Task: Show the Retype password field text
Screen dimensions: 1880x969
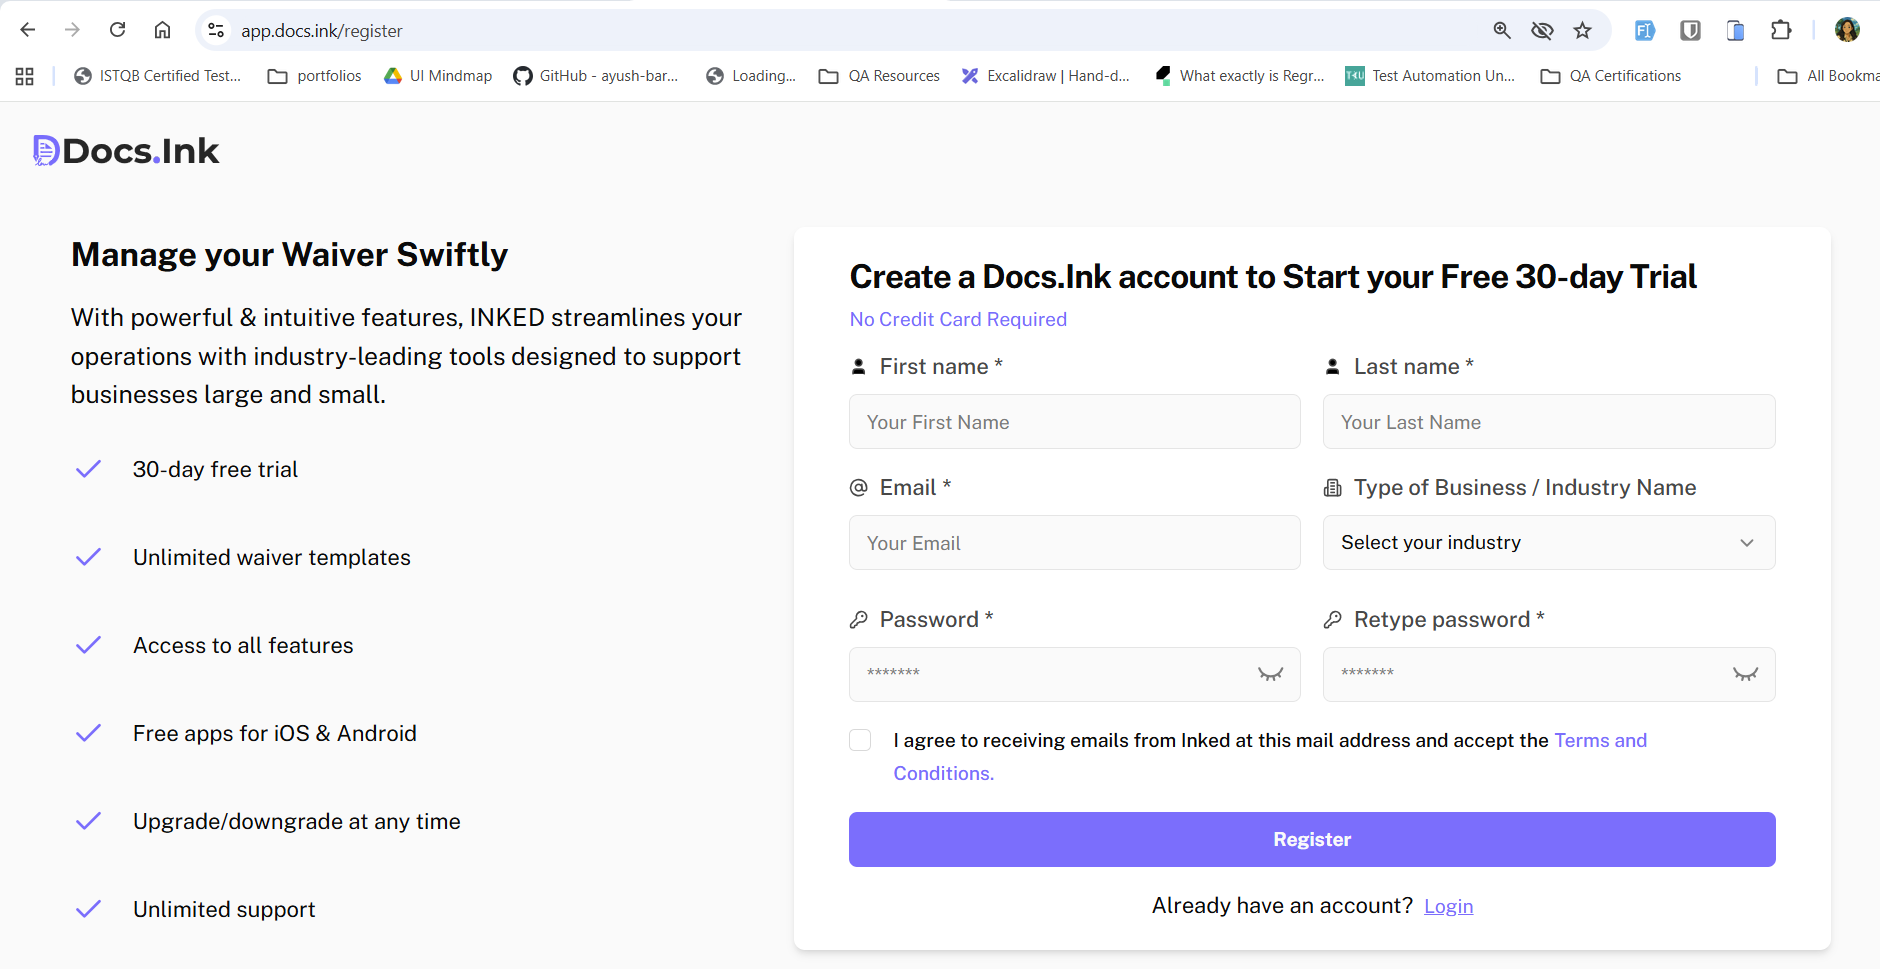Action: pyautogui.click(x=1745, y=674)
